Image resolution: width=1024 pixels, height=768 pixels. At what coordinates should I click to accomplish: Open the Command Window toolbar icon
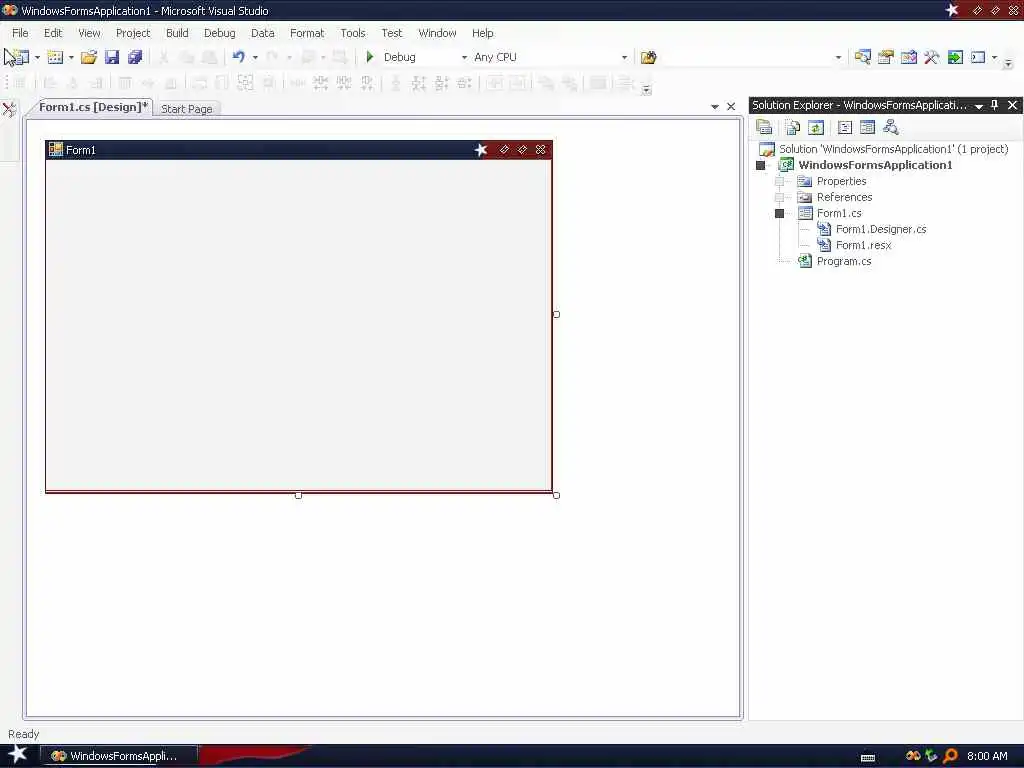(x=978, y=57)
